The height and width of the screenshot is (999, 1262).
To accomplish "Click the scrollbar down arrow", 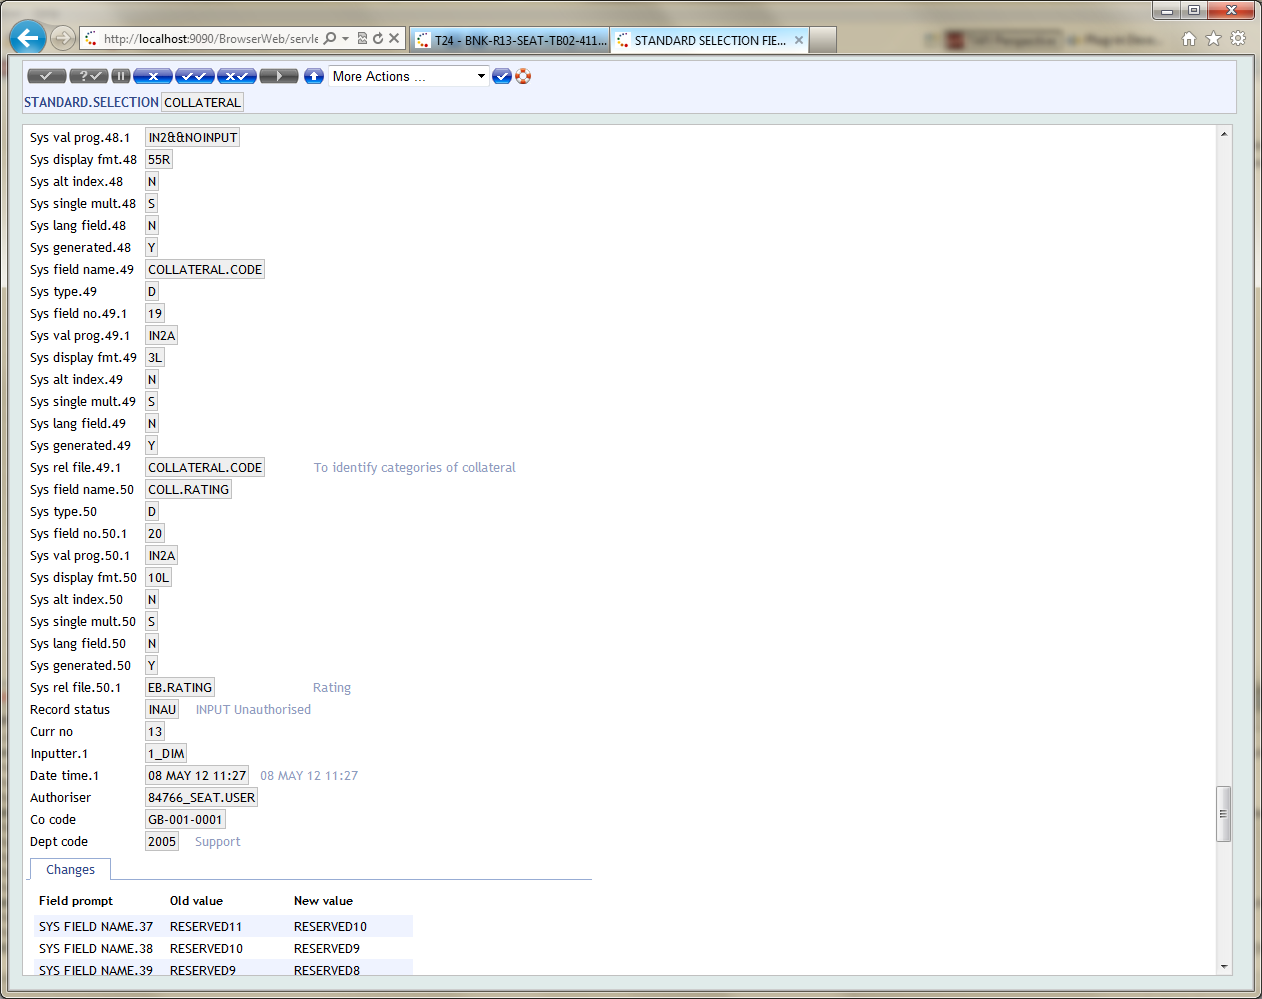I will click(1224, 967).
